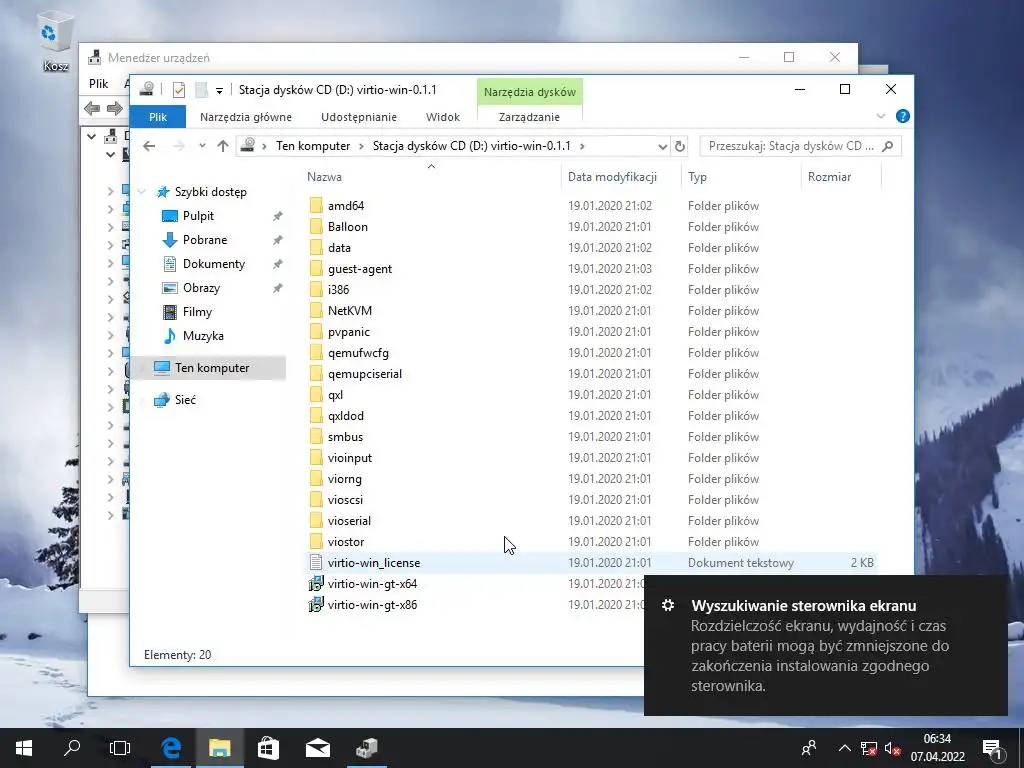Screen dimensions: 1024x768
Task: Click the Muzyka music note icon
Action: [x=170, y=336]
